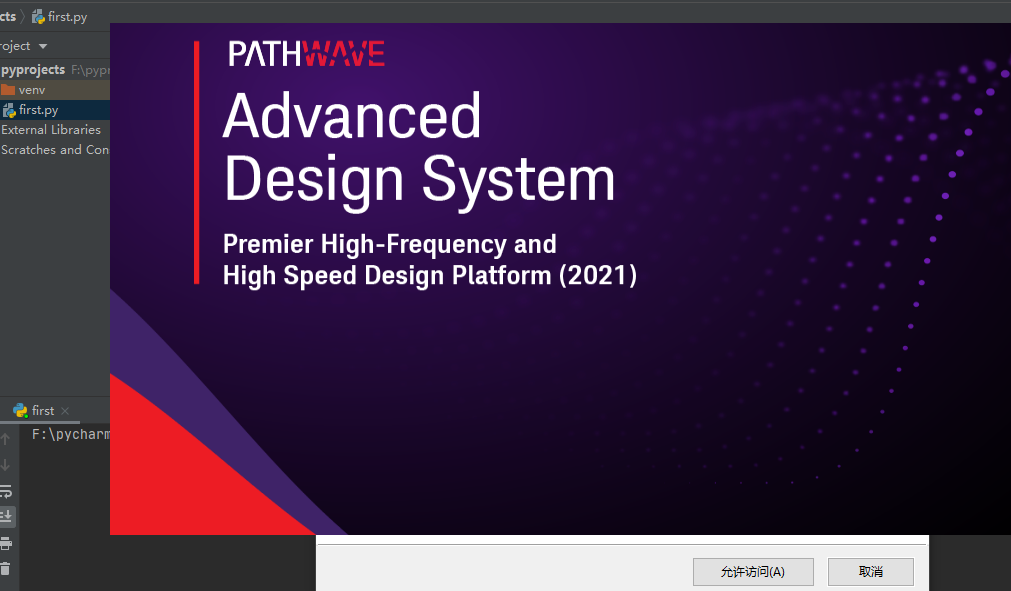Image resolution: width=1011 pixels, height=591 pixels.
Task: Click the Python file icon beside first.py in tree
Action: pyautogui.click(x=9, y=110)
